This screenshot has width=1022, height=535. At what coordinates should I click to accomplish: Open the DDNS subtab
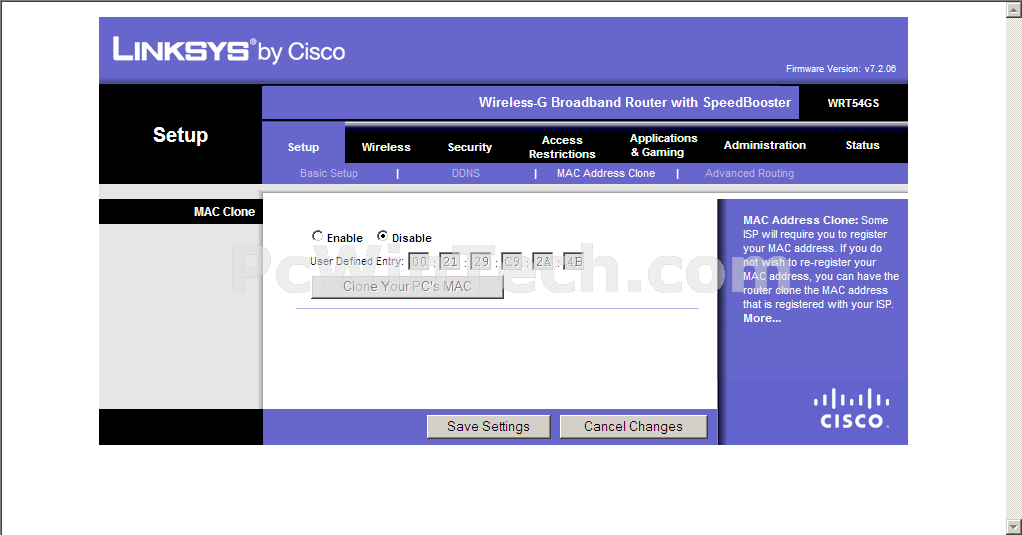click(x=465, y=173)
